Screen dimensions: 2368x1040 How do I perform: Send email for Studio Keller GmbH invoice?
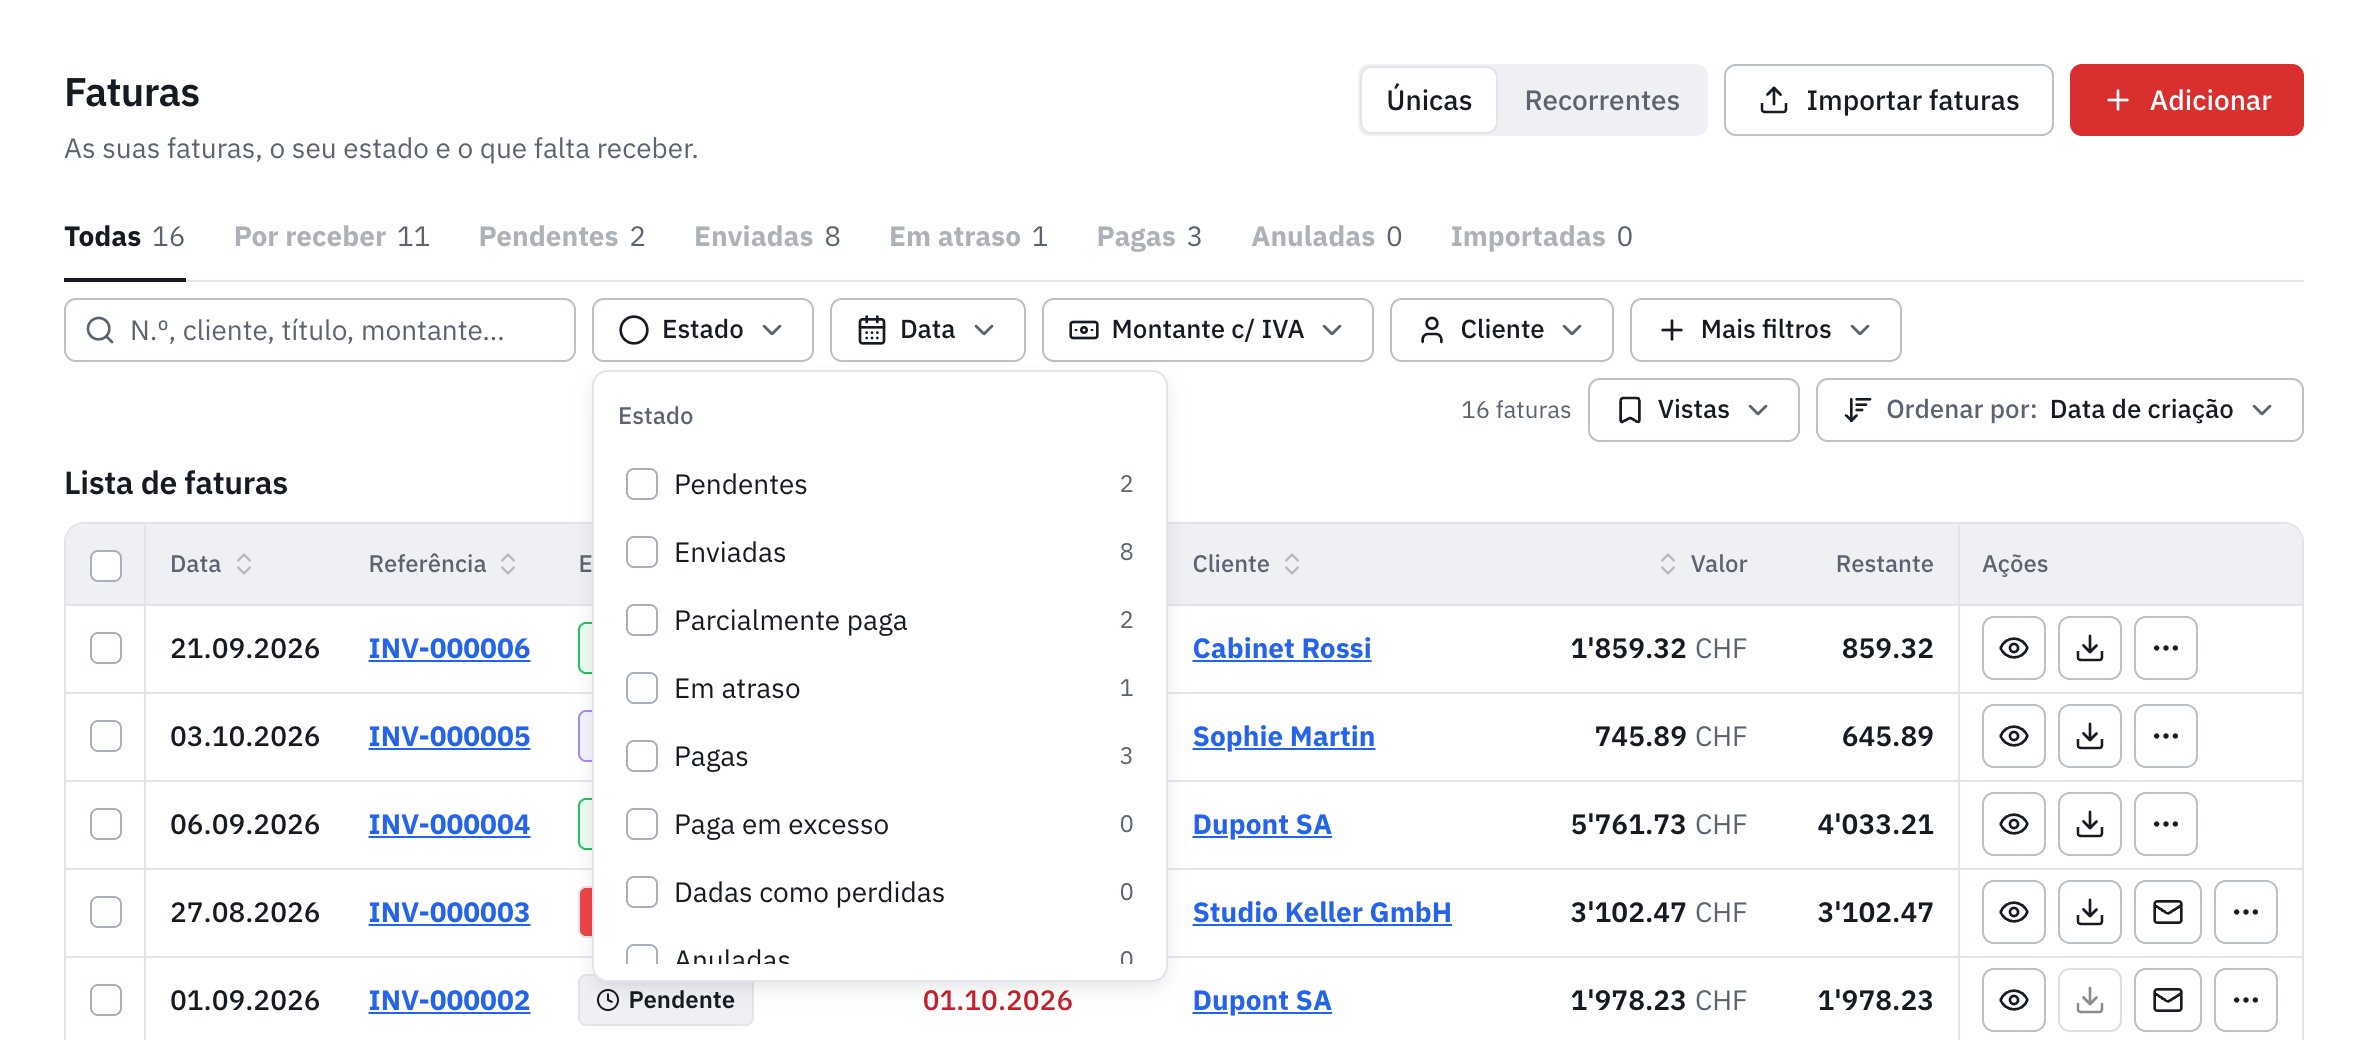pos(2167,912)
